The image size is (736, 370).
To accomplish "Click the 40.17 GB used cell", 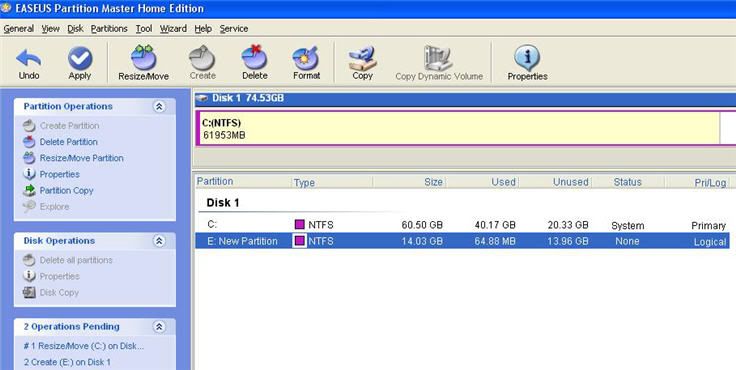I will pyautogui.click(x=495, y=225).
